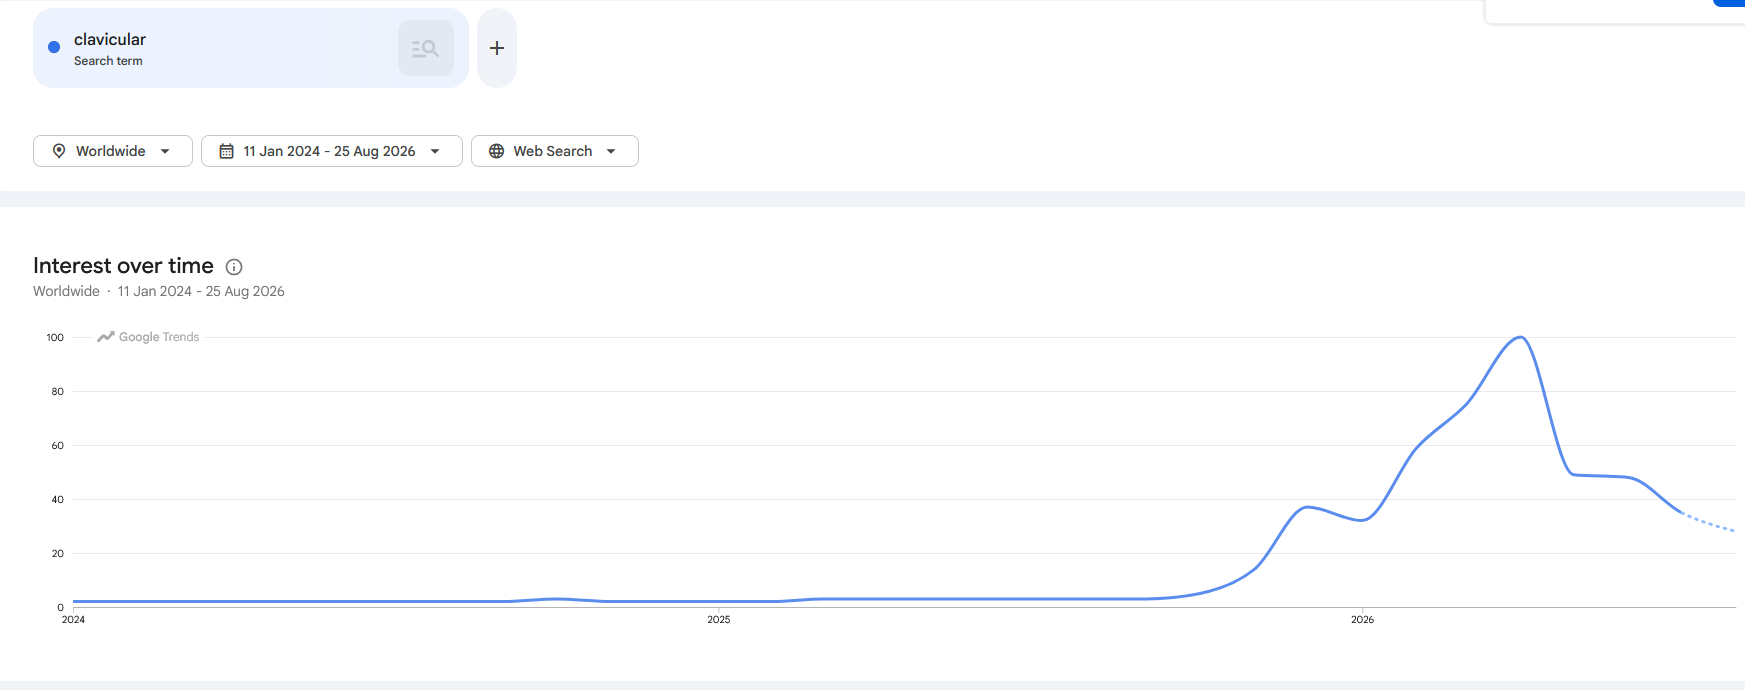The height and width of the screenshot is (690, 1745).
Task: Expand the Worldwide region dropdown arrow
Action: [165, 151]
